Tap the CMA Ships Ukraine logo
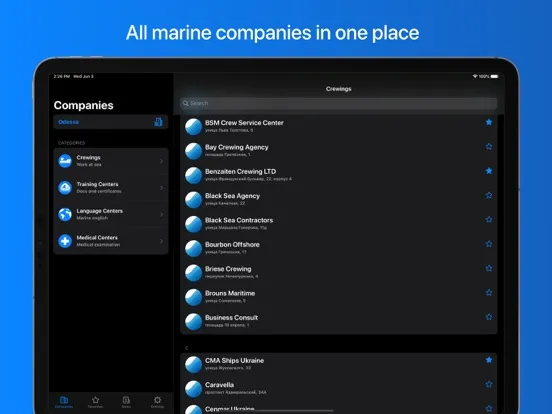Viewport: 552px width, 414px height. (x=193, y=364)
